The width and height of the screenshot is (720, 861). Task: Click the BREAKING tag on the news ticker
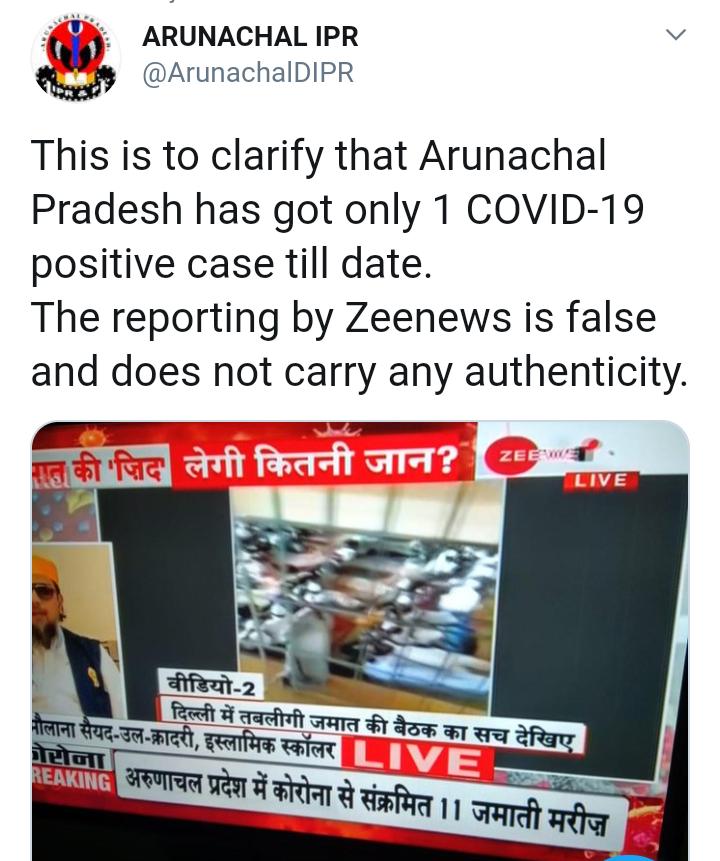pos(72,779)
